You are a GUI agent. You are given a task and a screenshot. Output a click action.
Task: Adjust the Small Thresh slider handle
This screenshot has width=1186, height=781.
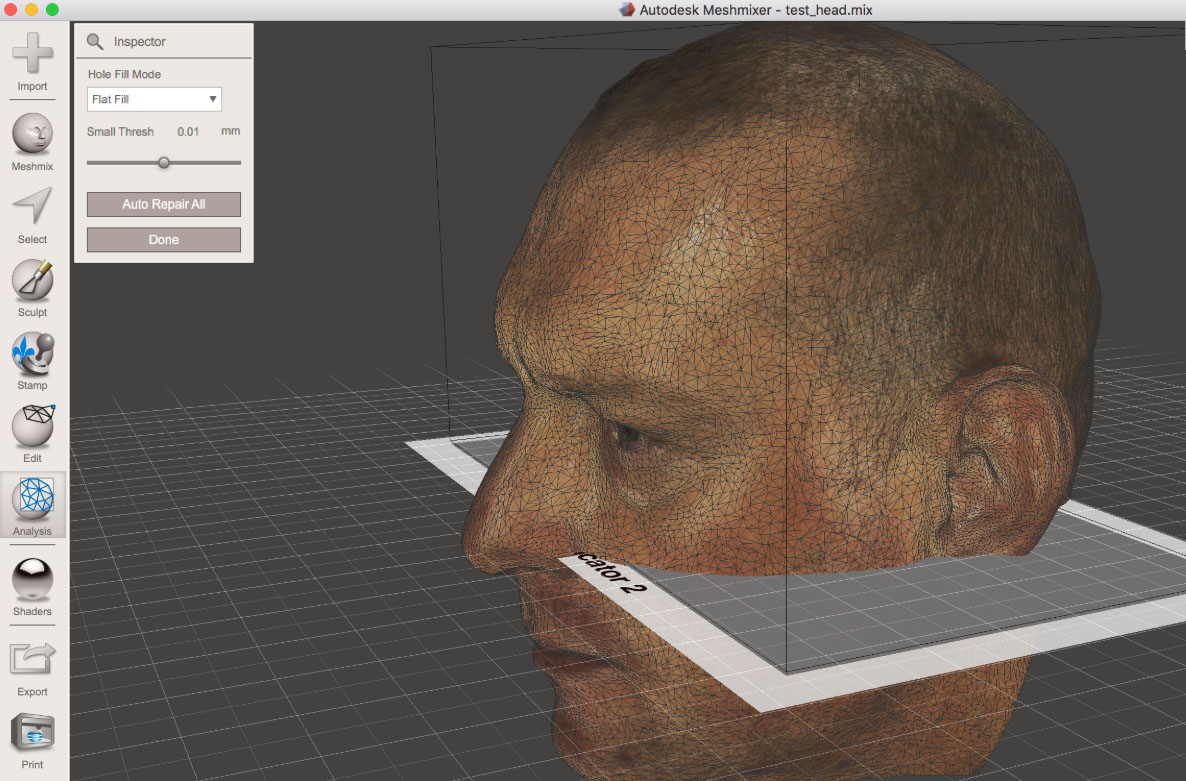[x=163, y=163]
